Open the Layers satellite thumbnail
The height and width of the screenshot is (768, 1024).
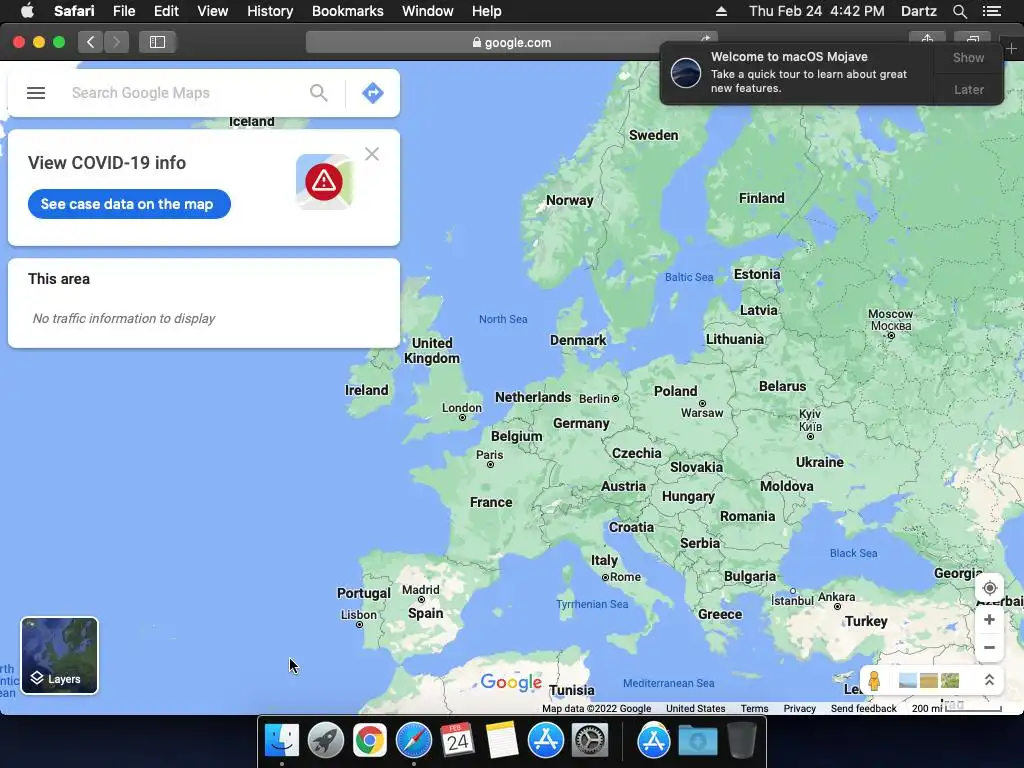59,655
